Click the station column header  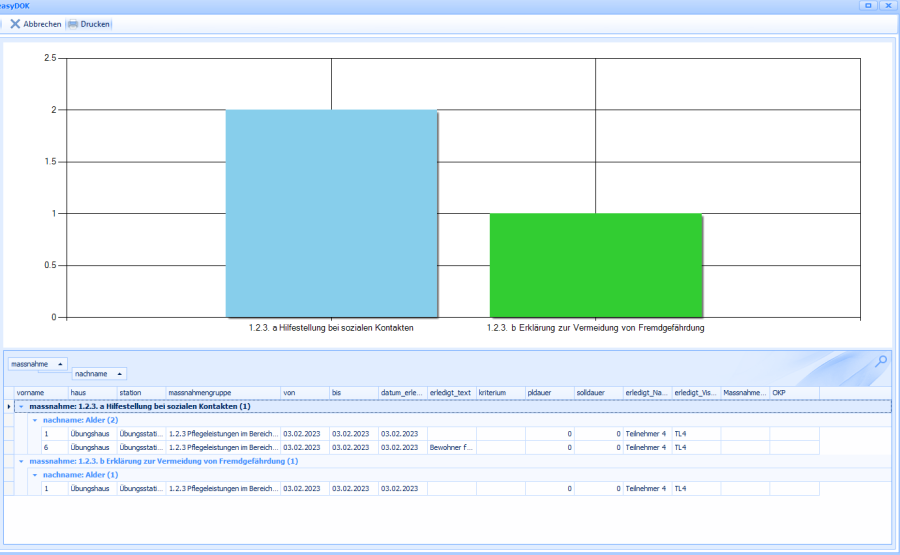click(x=140, y=393)
